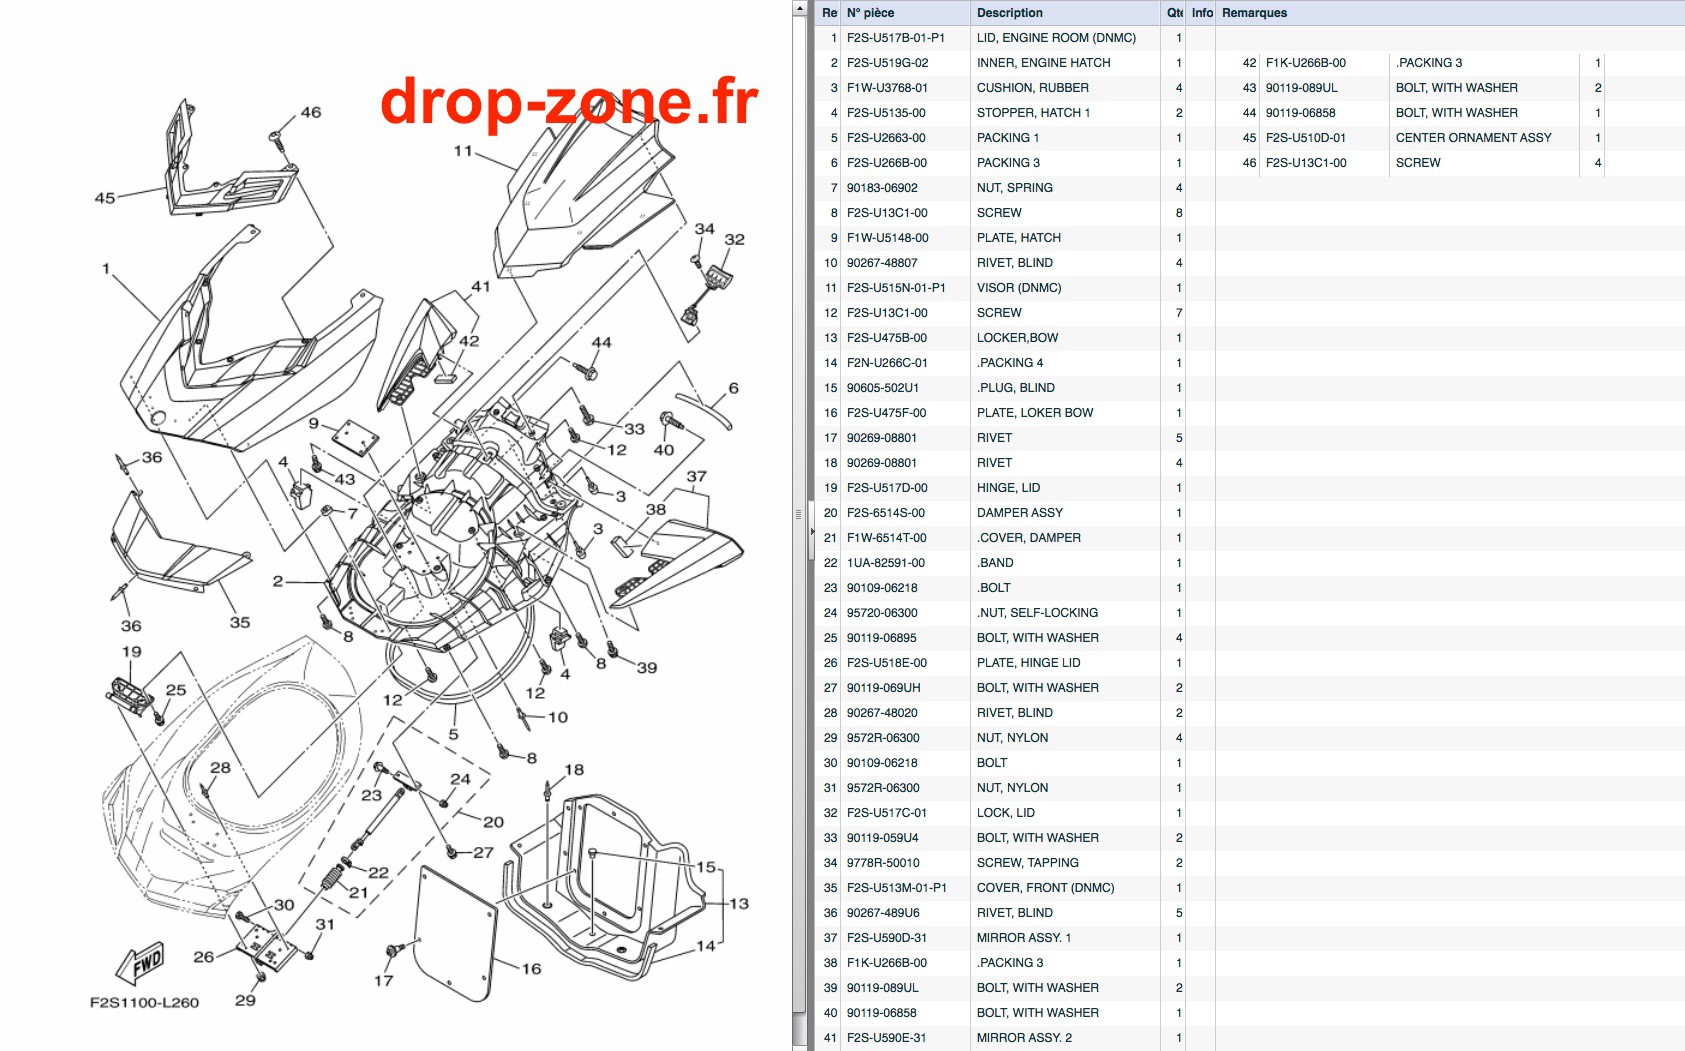This screenshot has width=1685, height=1051.
Task: Click callout number 37 near the mirror
Action: click(697, 476)
